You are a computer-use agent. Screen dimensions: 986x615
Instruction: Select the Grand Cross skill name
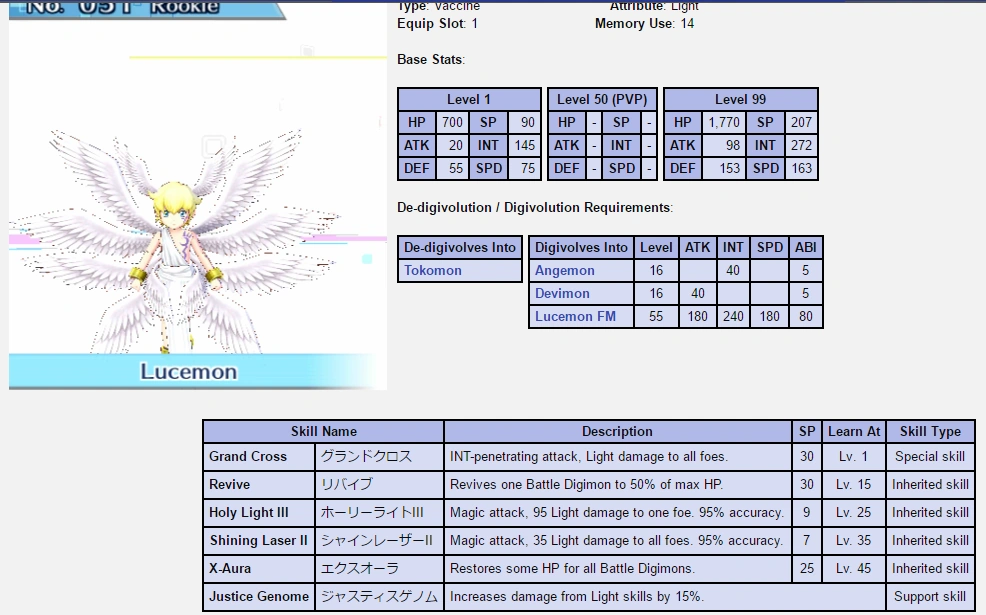[x=248, y=457]
